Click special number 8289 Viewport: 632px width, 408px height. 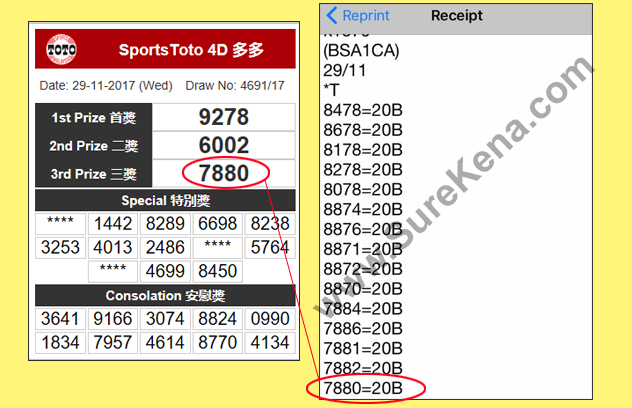(x=165, y=224)
